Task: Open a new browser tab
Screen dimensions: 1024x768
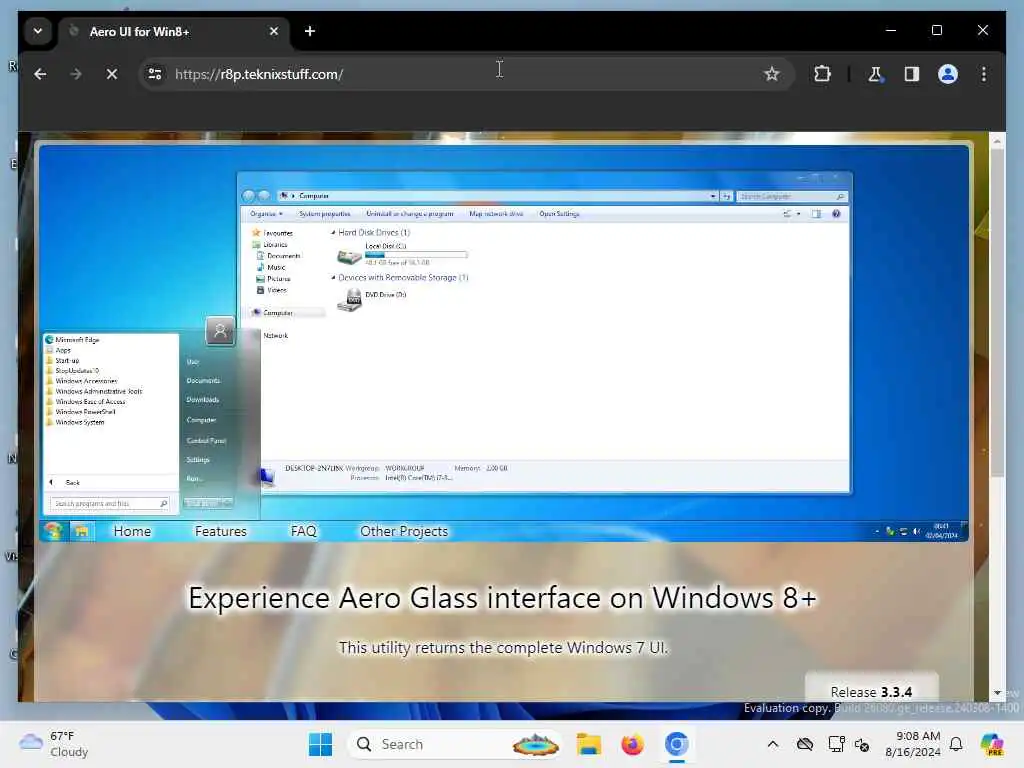Action: pos(310,31)
